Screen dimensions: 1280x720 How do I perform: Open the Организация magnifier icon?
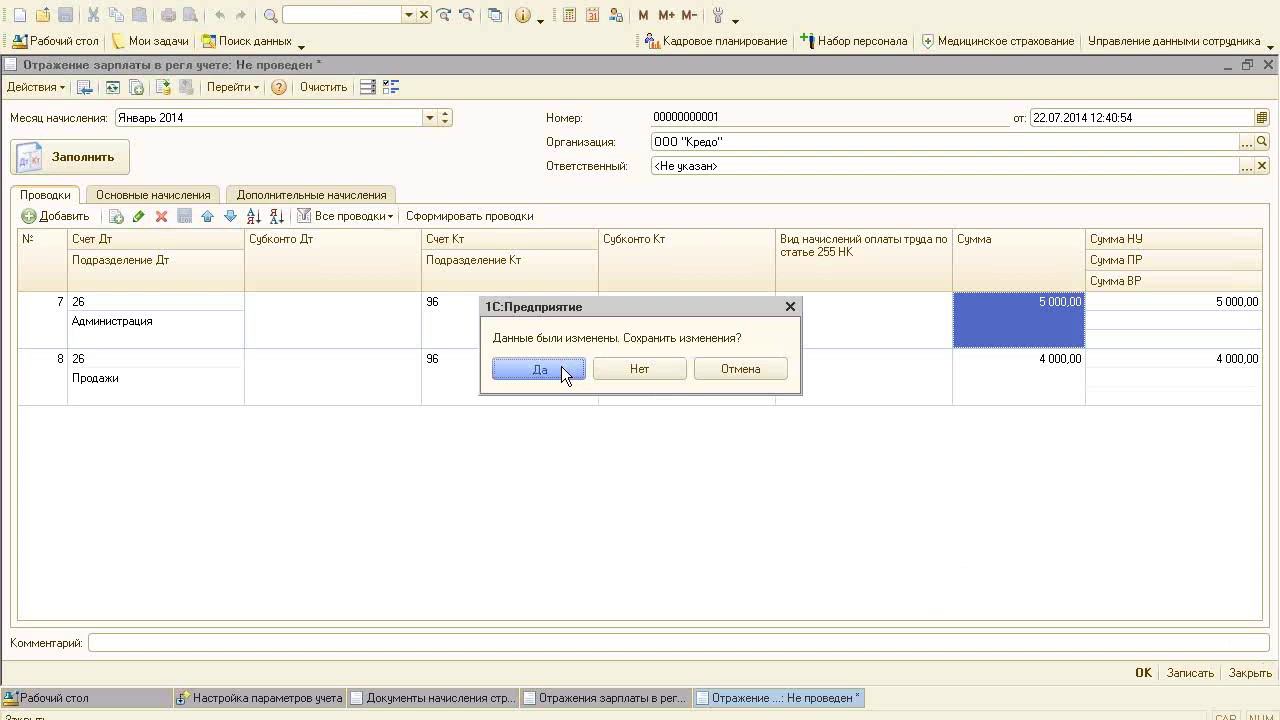click(x=1262, y=142)
